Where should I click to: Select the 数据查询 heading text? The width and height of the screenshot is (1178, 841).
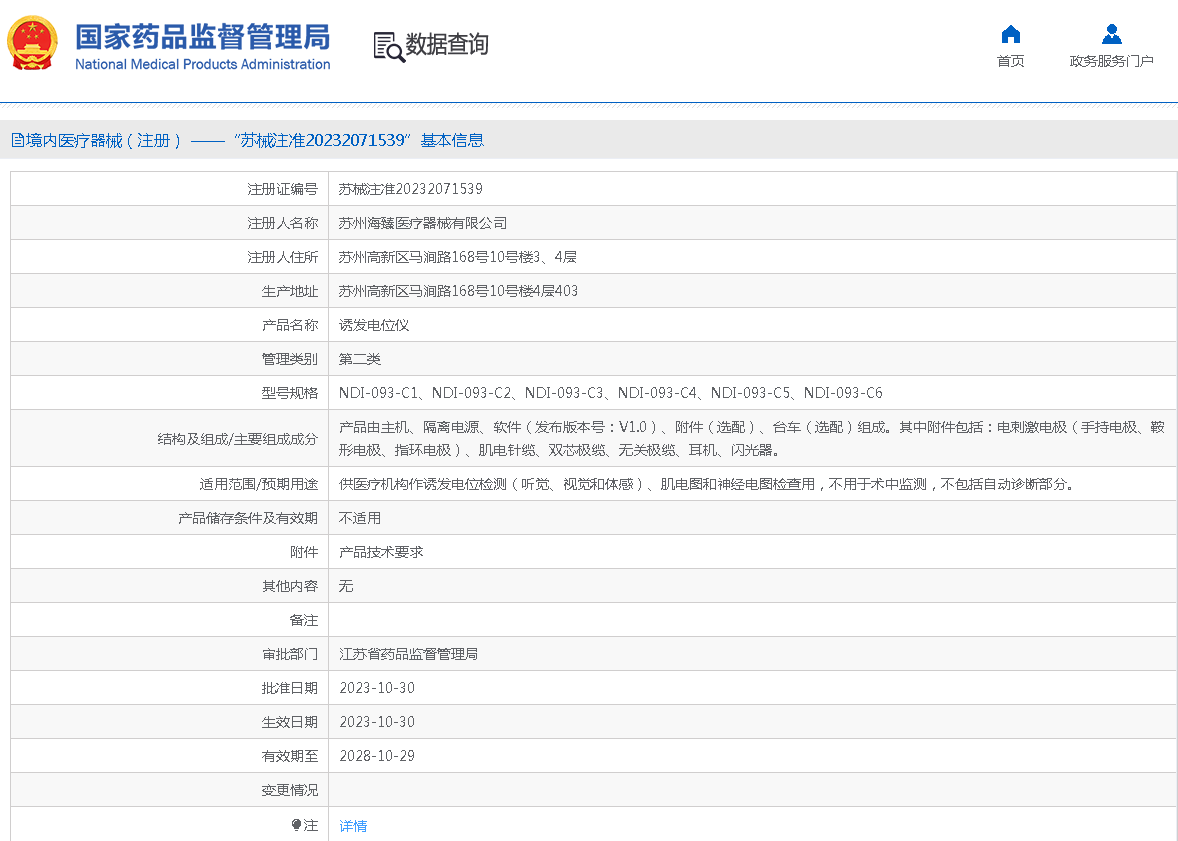pos(447,45)
